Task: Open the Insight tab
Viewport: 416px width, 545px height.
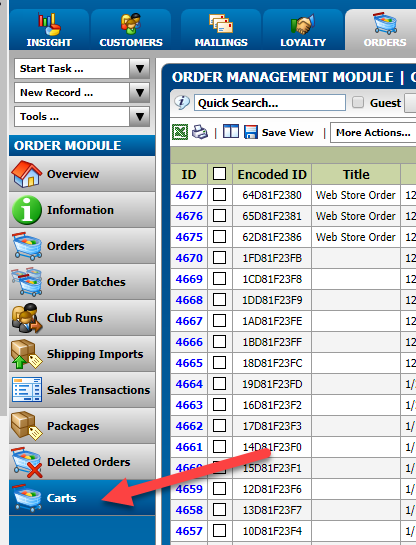Action: [x=49, y=30]
